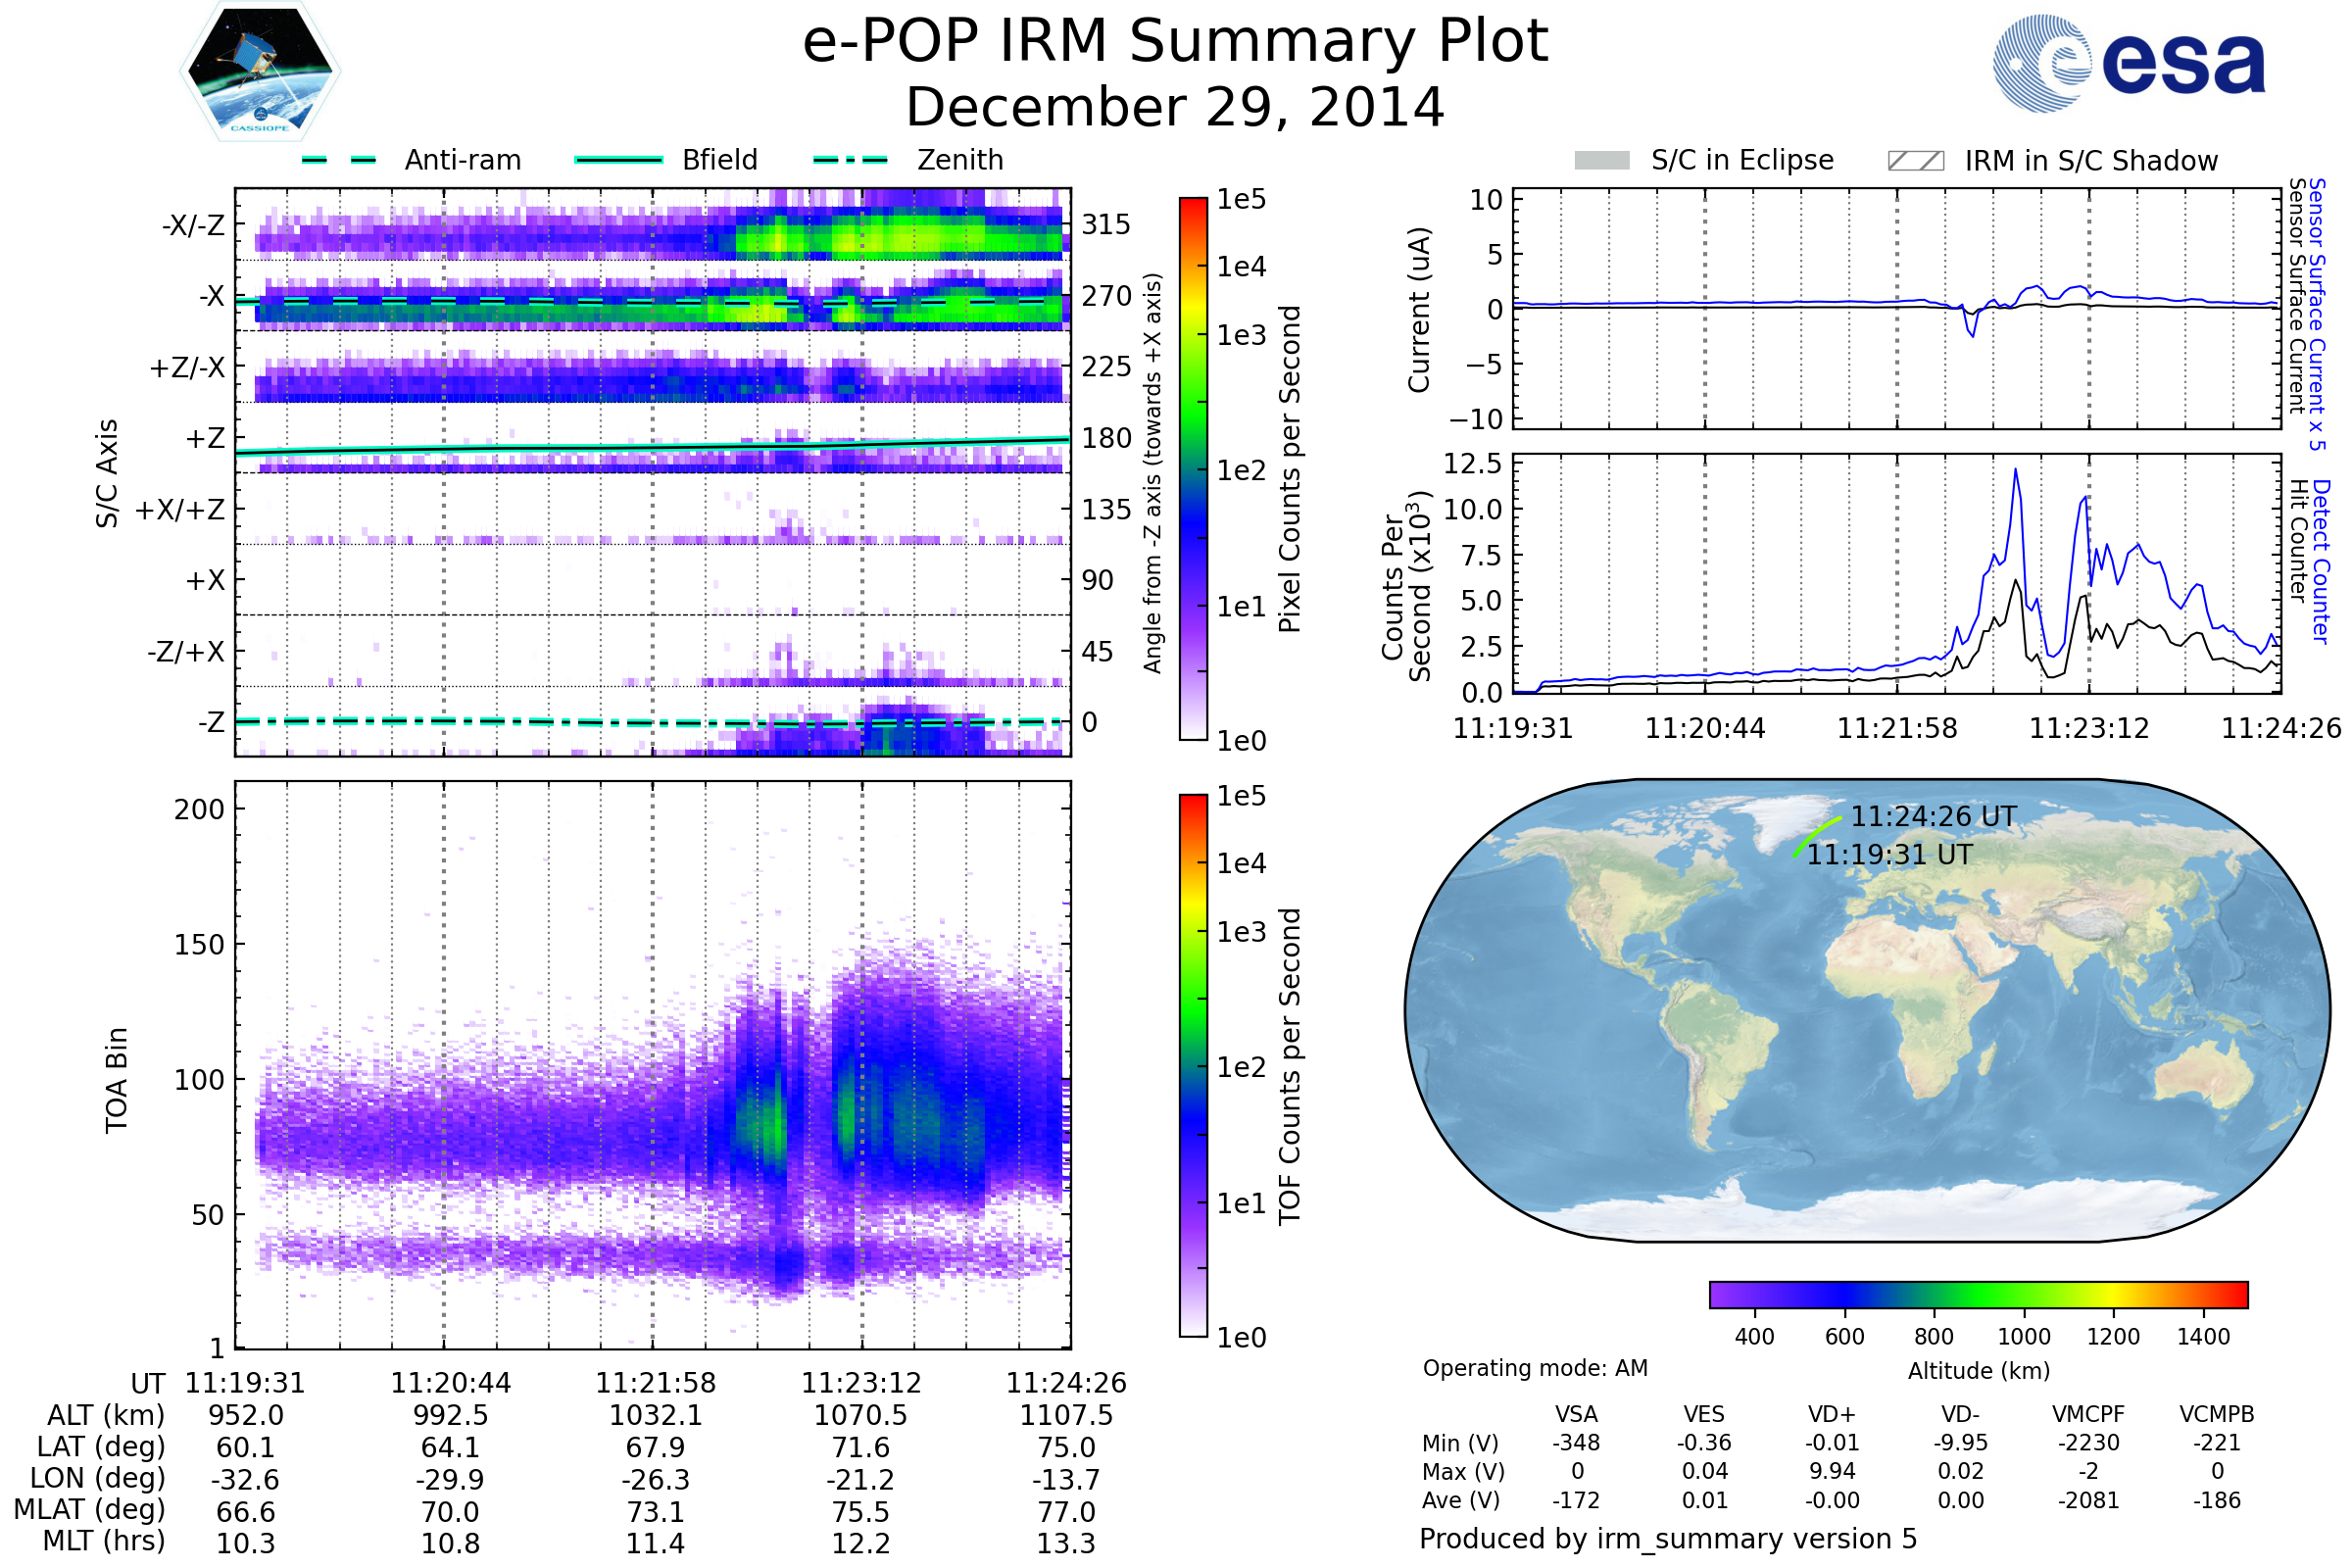Click the TOA Bin y-axis label
Image resolution: width=2352 pixels, height=1568 pixels.
(x=116, y=1080)
